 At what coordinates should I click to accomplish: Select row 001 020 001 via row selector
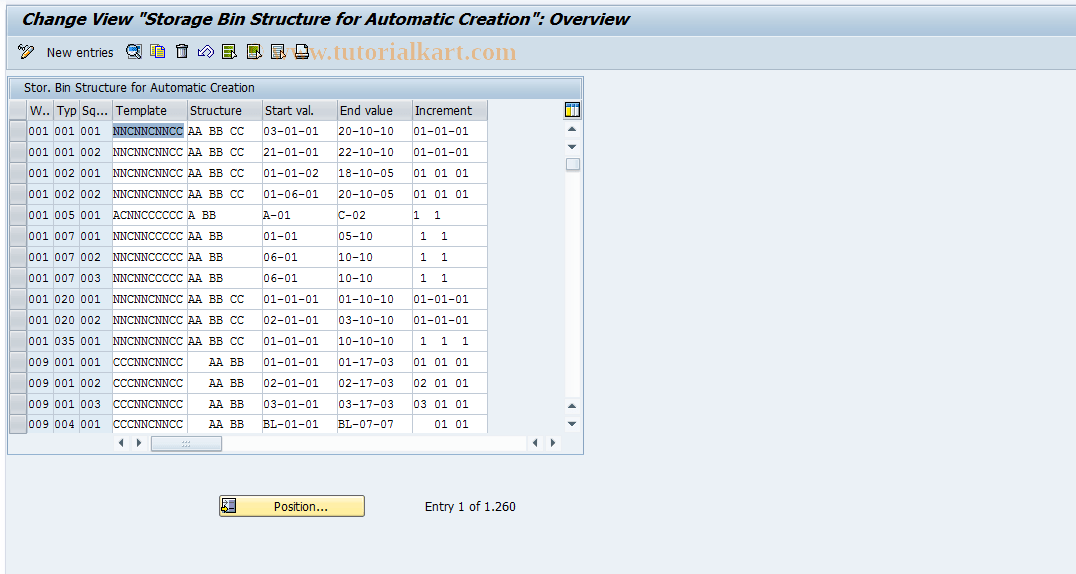tap(18, 299)
